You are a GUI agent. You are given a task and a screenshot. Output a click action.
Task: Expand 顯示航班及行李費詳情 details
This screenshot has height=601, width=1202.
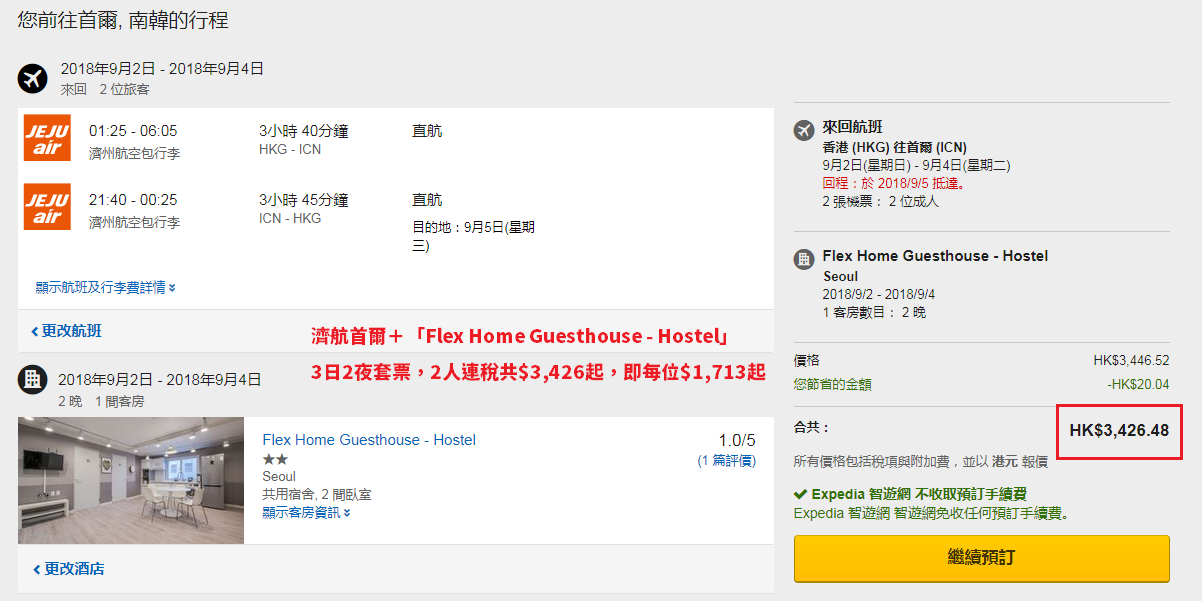click(106, 287)
